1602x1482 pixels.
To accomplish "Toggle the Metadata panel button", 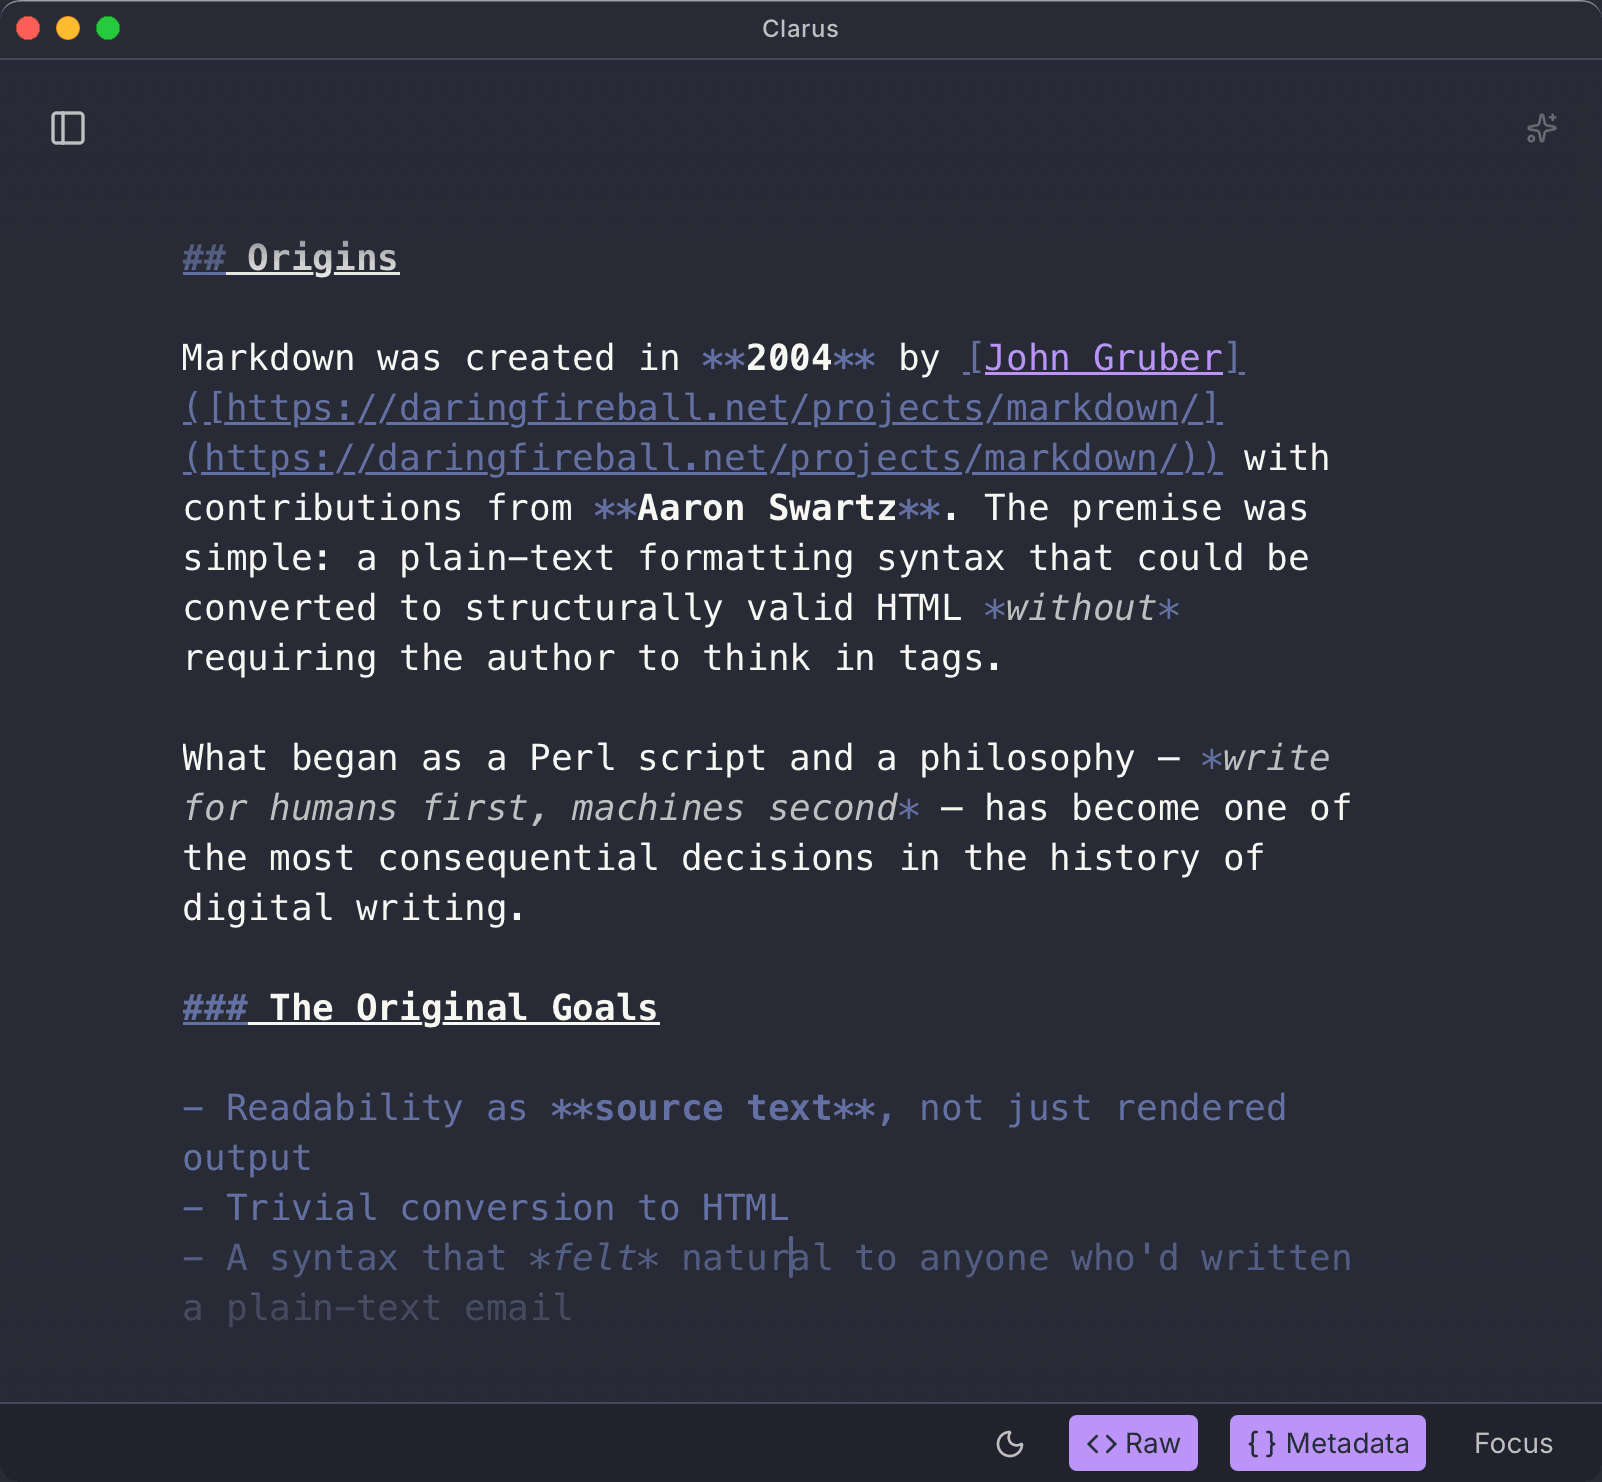I will pyautogui.click(x=1327, y=1443).
